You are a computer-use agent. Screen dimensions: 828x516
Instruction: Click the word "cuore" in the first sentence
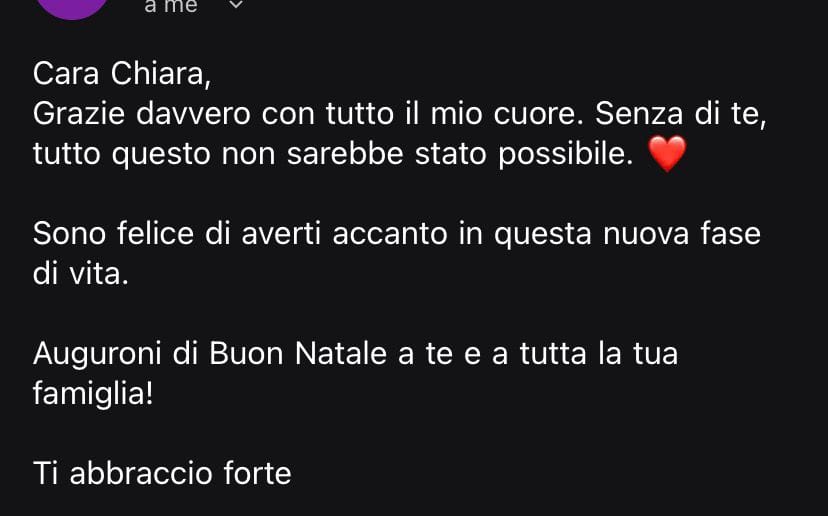click(x=536, y=114)
